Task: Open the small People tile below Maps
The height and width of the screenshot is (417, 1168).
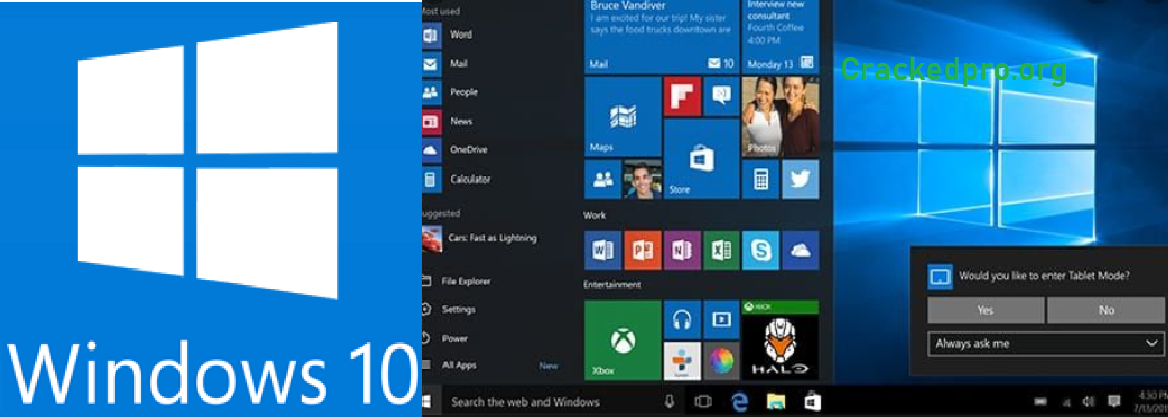Action: [603, 179]
